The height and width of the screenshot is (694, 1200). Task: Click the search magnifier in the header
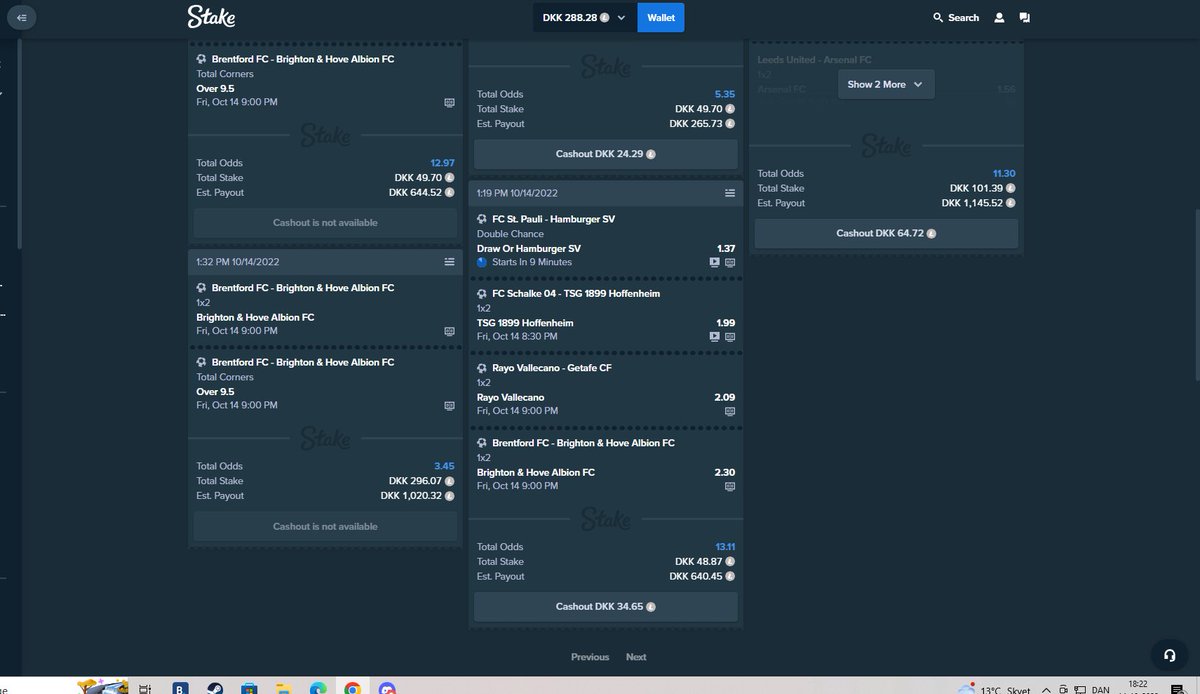pyautogui.click(x=938, y=18)
